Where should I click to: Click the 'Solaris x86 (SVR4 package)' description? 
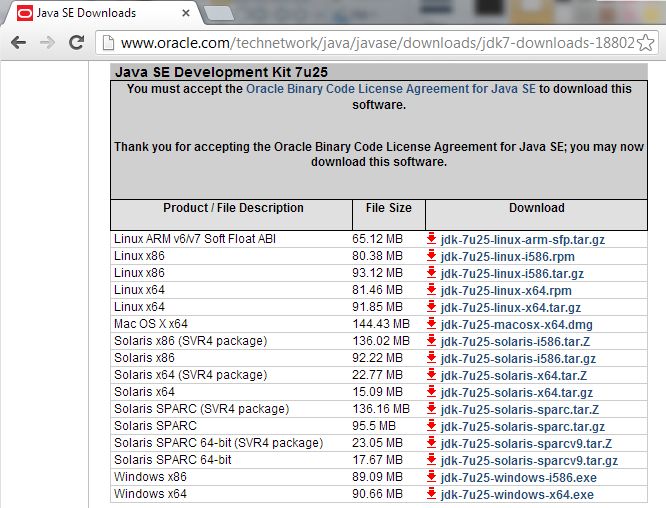pyautogui.click(x=190, y=341)
